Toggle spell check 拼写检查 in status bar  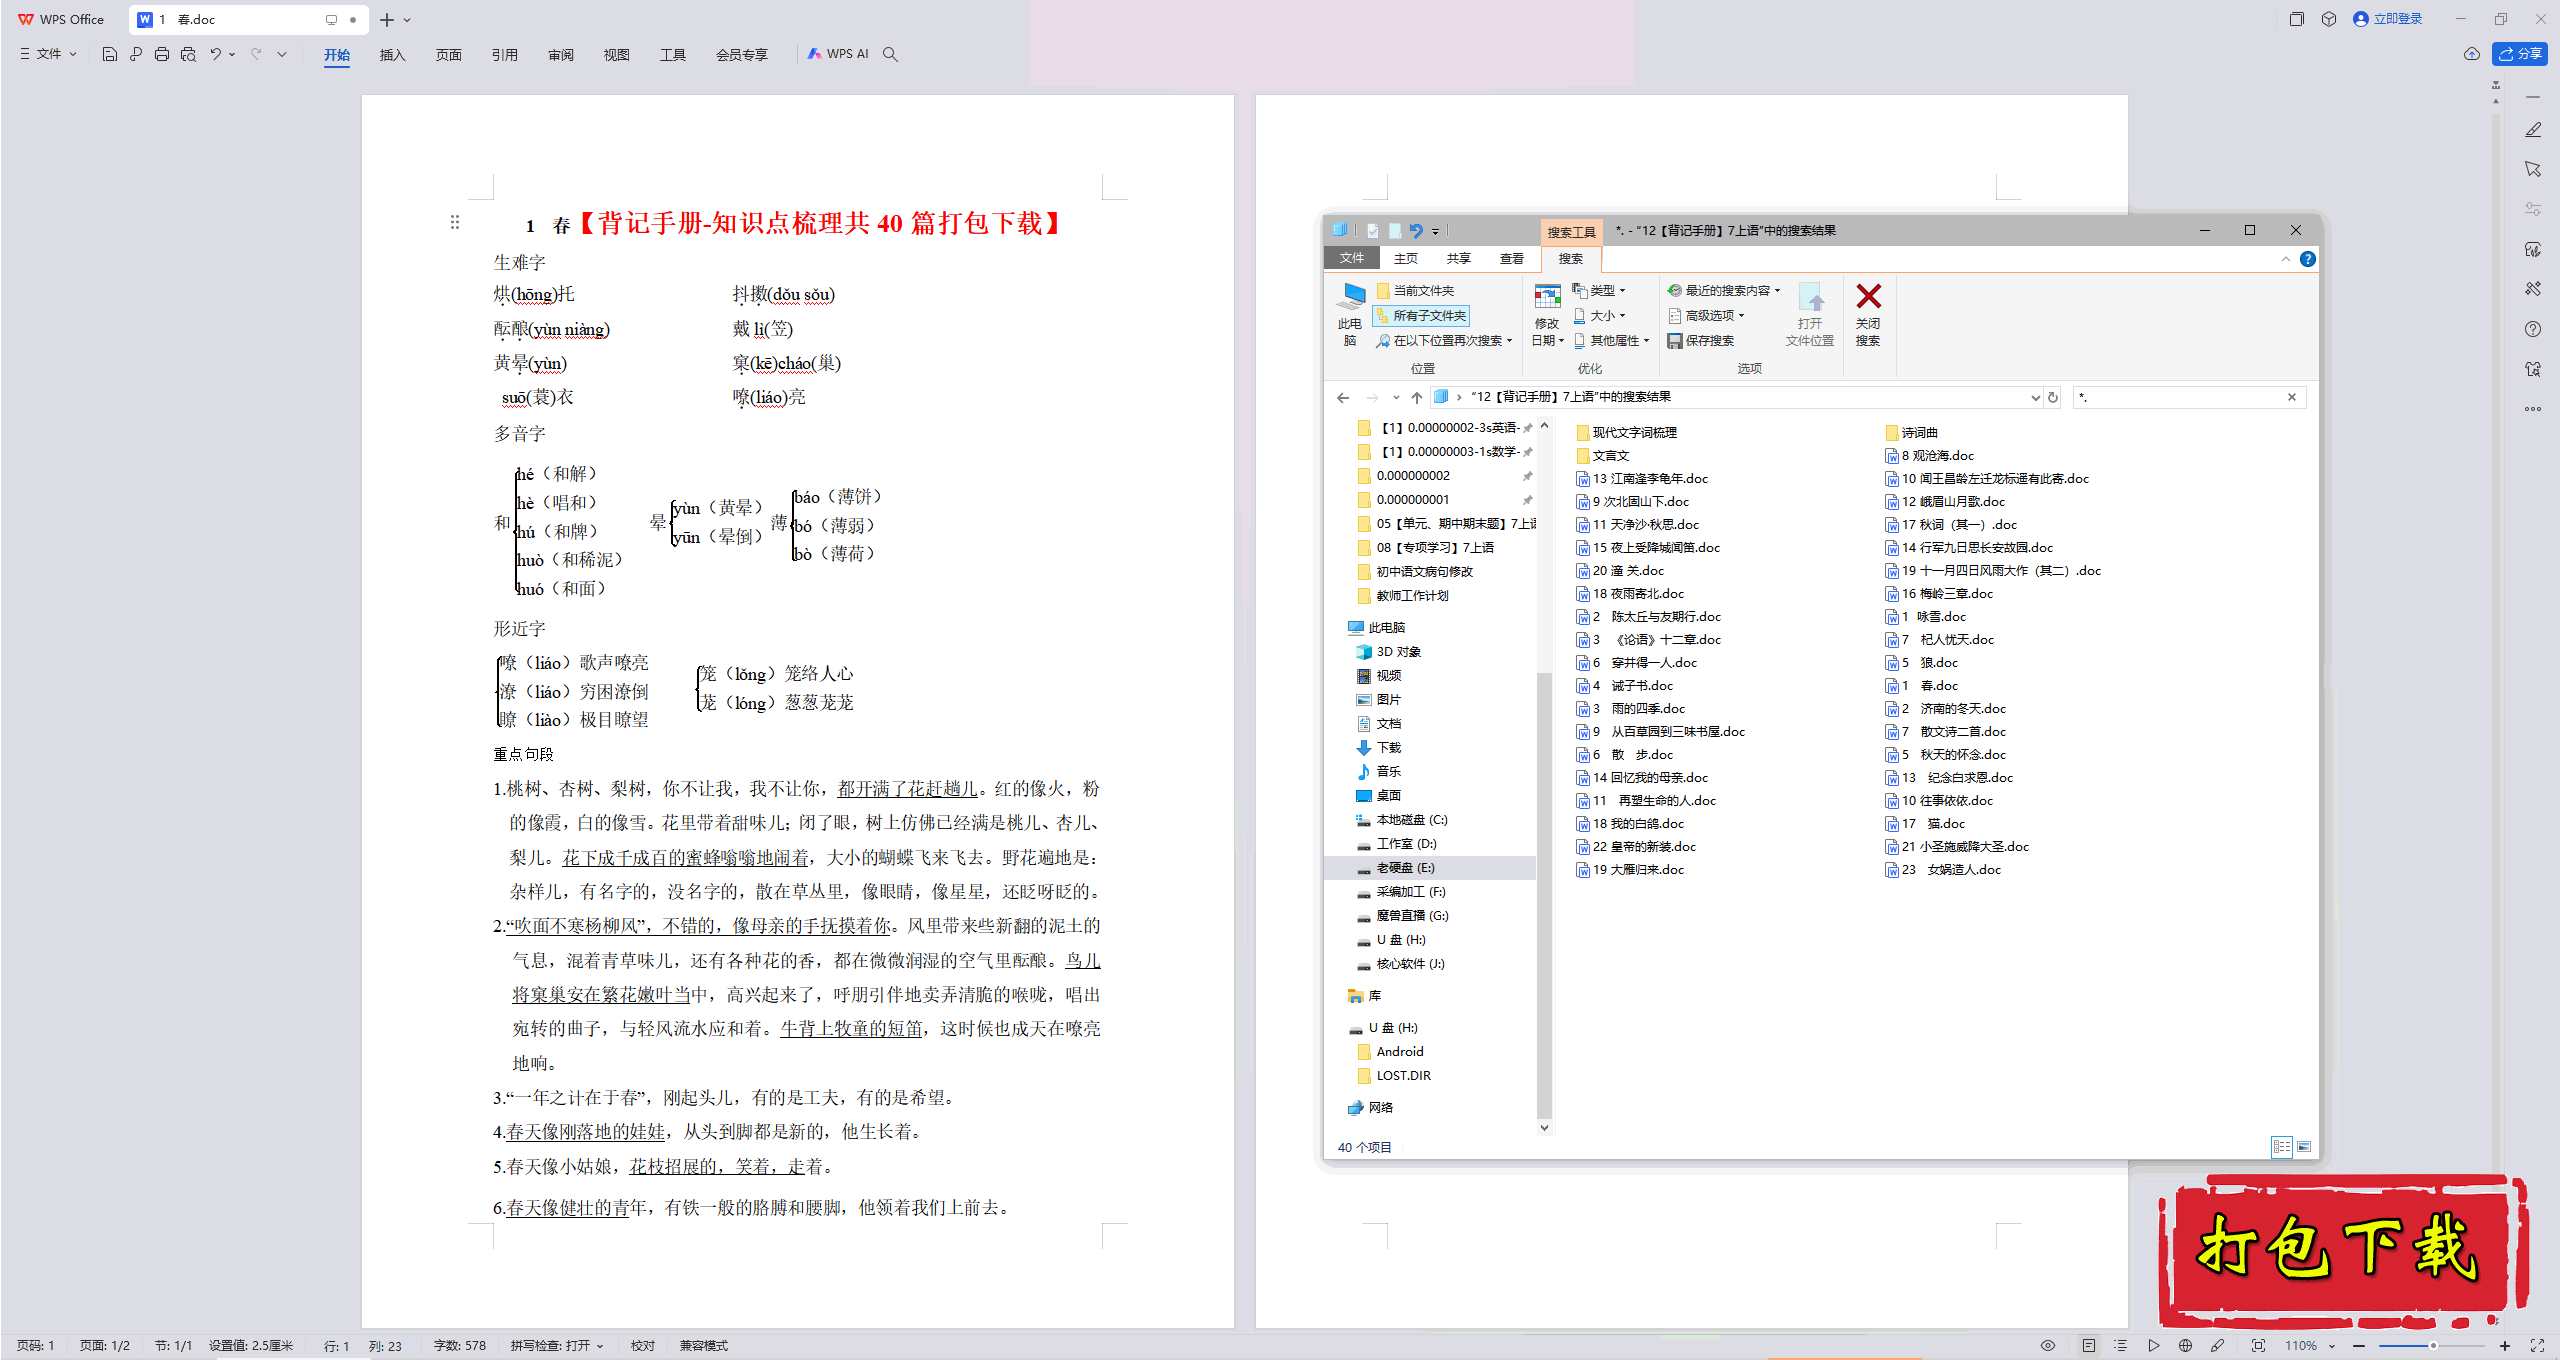[556, 1346]
